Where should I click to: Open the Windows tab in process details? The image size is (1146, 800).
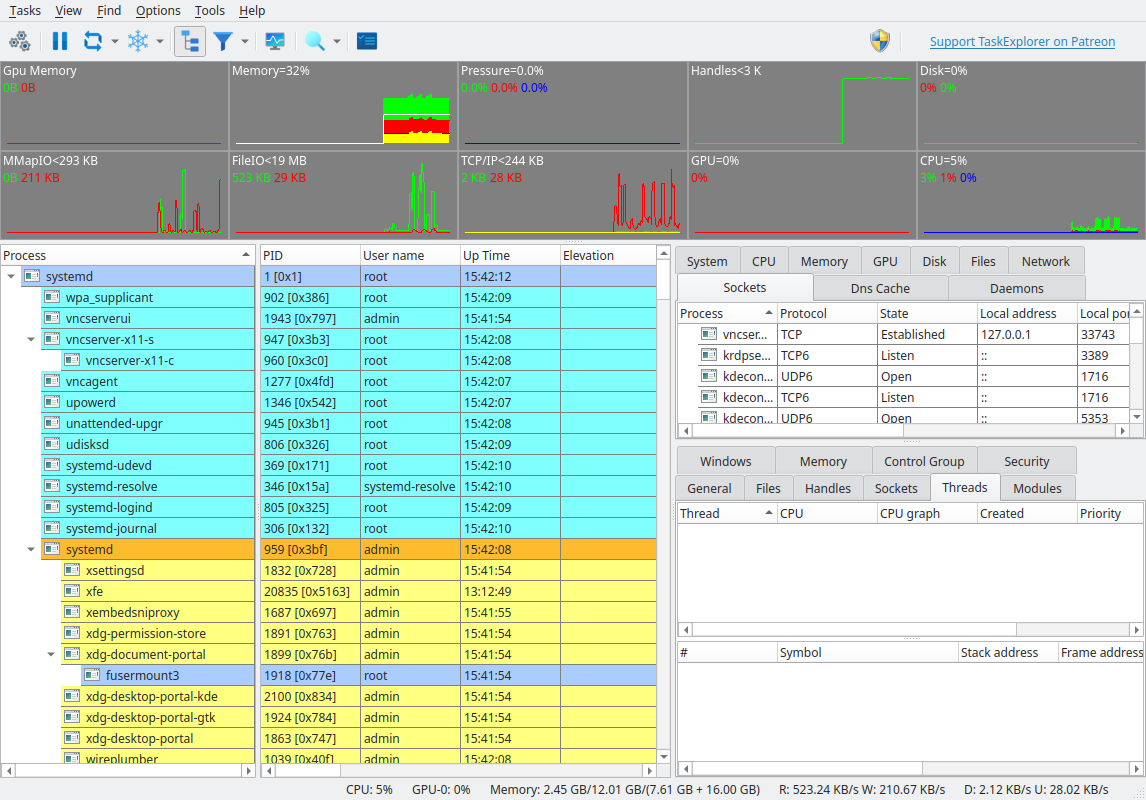[726, 461]
